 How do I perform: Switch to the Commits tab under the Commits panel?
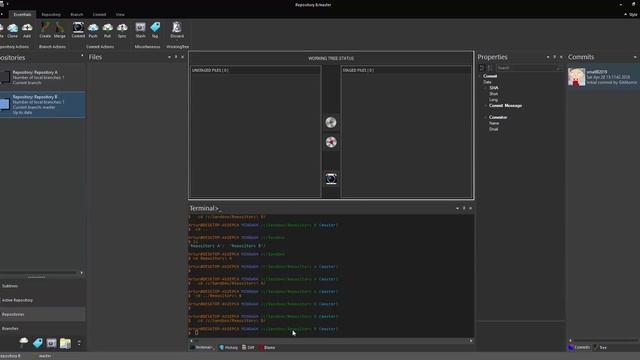579,347
